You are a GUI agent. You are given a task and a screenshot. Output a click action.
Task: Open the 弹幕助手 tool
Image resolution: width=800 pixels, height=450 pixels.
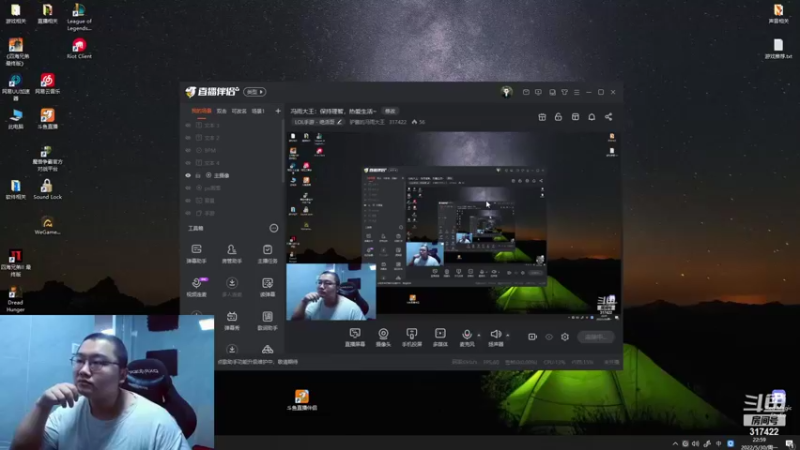click(x=196, y=254)
